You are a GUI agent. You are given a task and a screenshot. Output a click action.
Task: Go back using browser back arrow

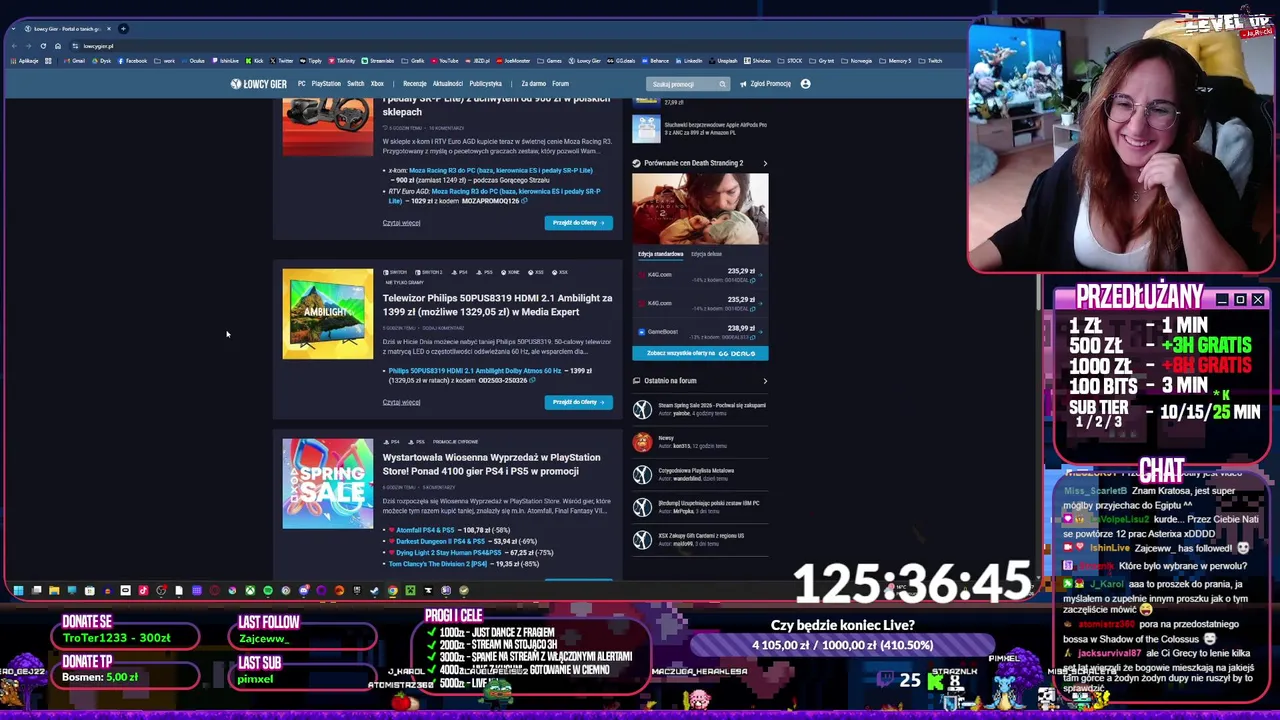(x=14, y=46)
